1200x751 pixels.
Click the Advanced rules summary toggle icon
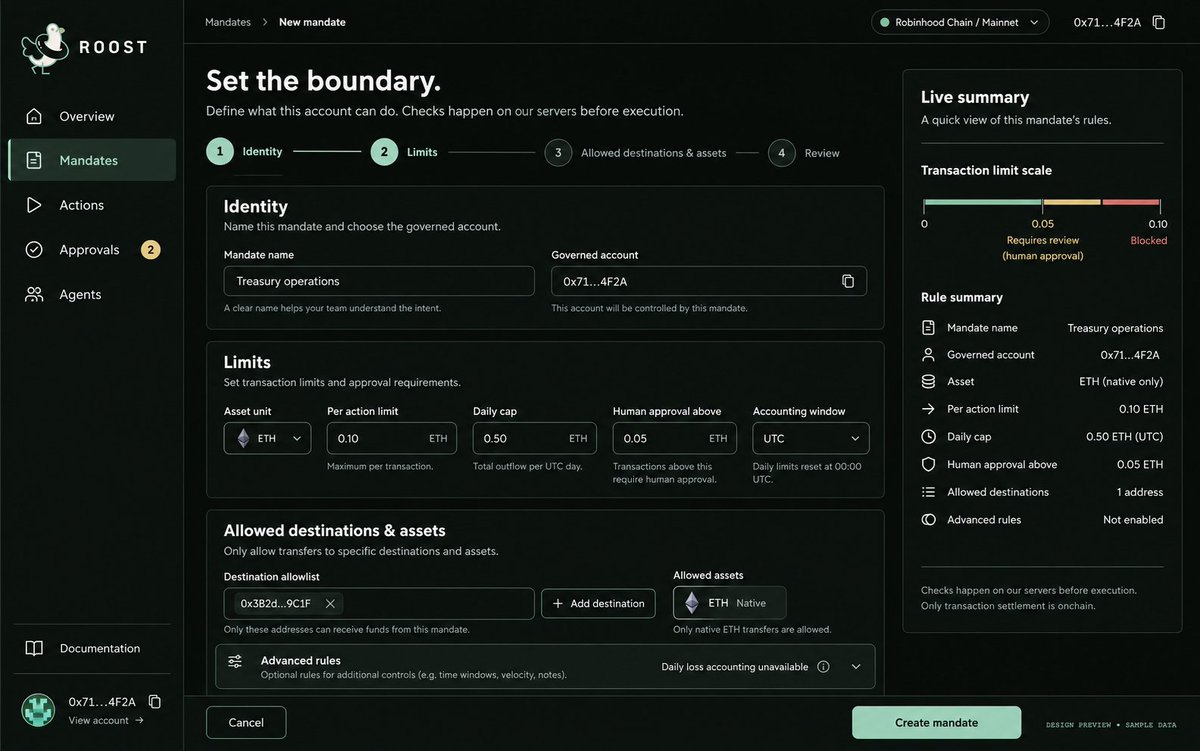click(x=928, y=520)
